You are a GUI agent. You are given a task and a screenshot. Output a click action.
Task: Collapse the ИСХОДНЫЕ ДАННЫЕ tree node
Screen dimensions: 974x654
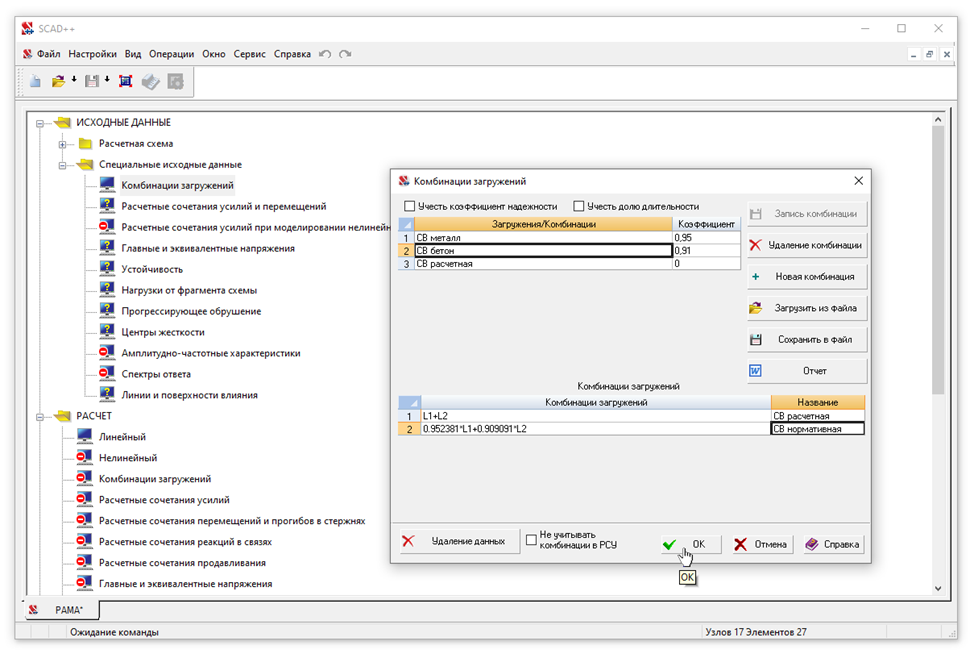tap(40, 123)
